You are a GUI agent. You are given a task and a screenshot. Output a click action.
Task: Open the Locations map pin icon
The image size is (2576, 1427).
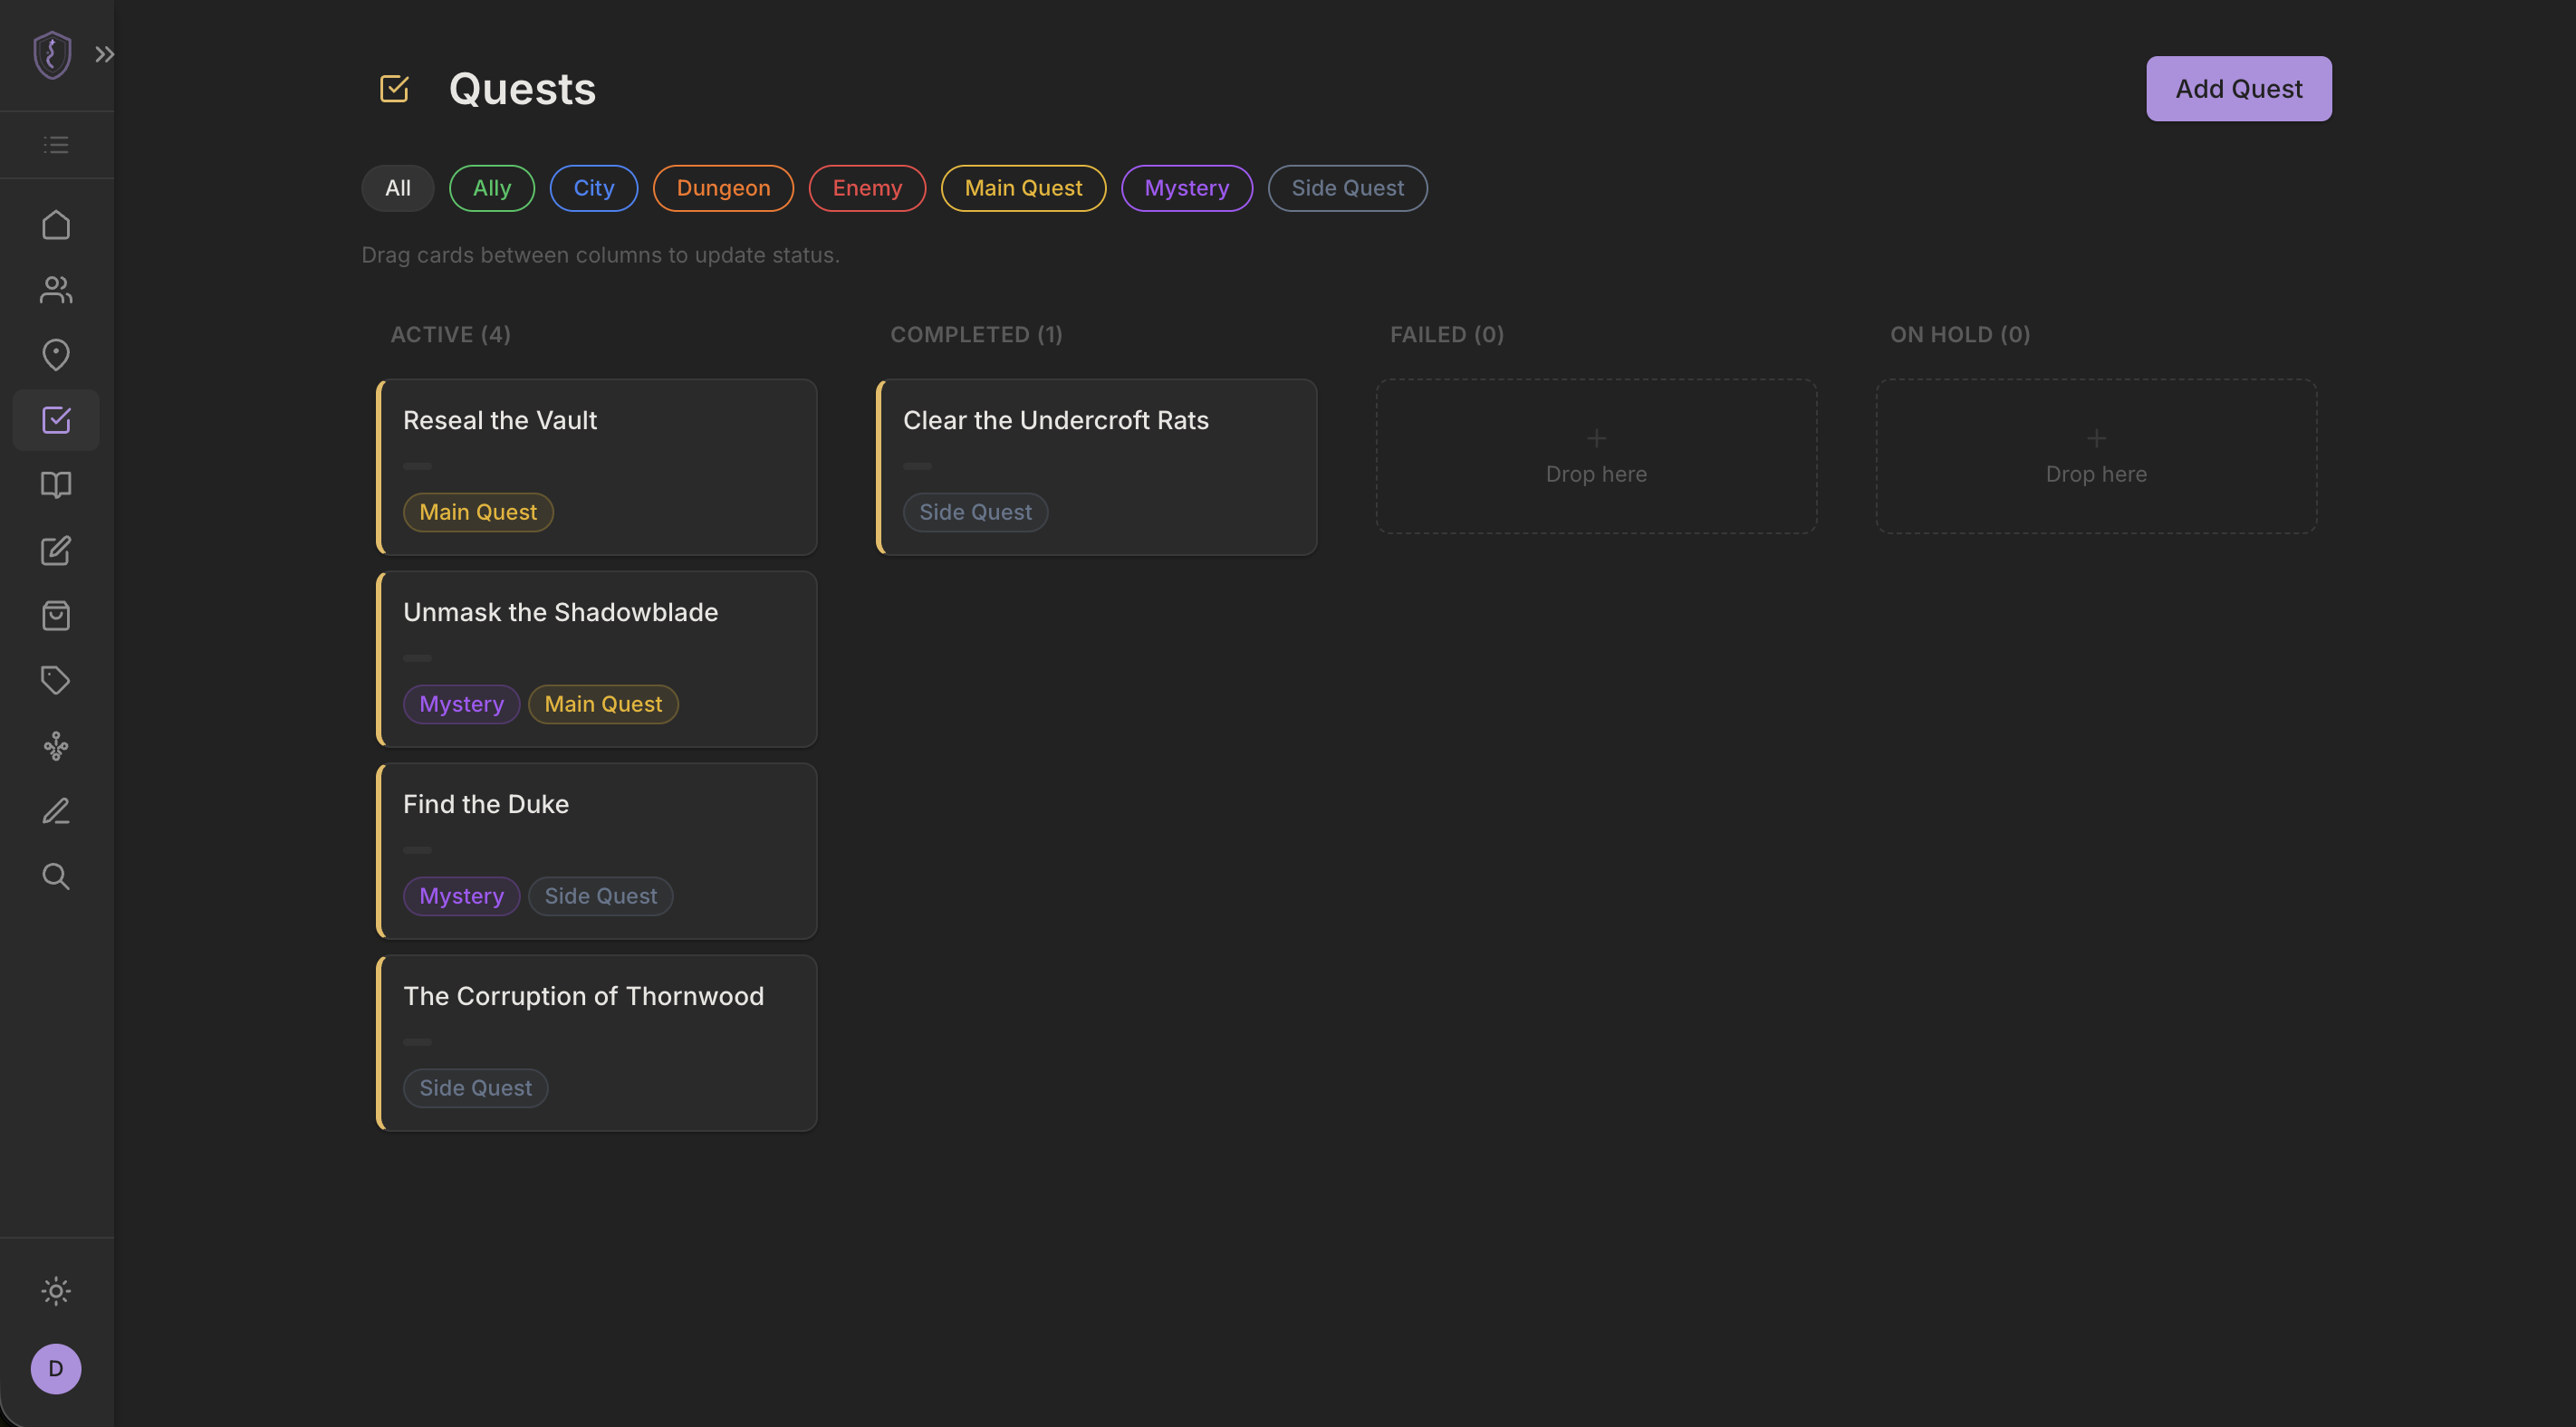56,355
